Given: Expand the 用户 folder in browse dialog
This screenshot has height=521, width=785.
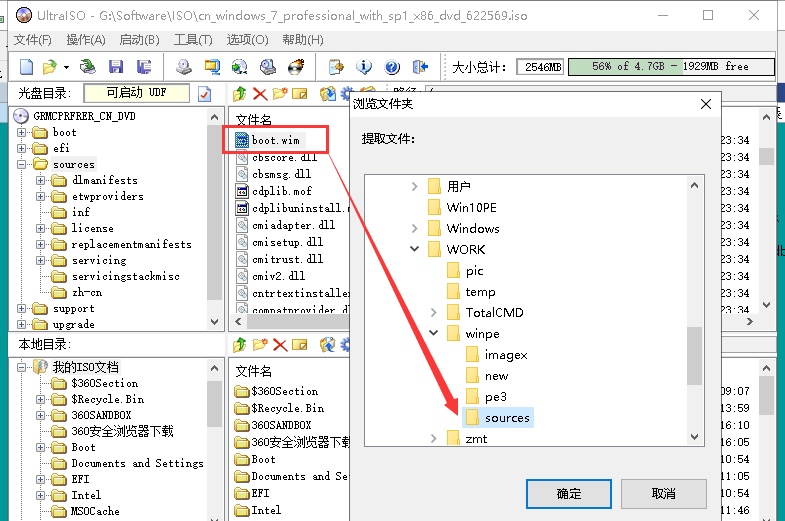Looking at the screenshot, I should [x=415, y=186].
